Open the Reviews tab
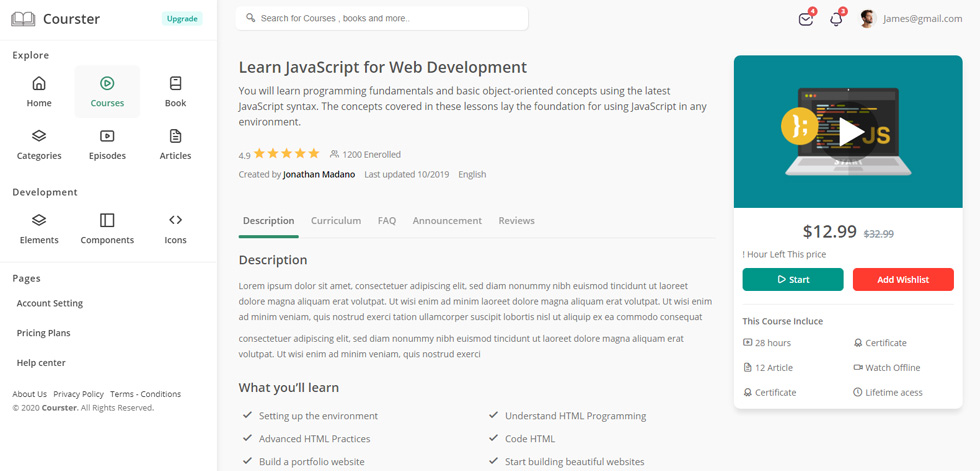 tap(516, 221)
